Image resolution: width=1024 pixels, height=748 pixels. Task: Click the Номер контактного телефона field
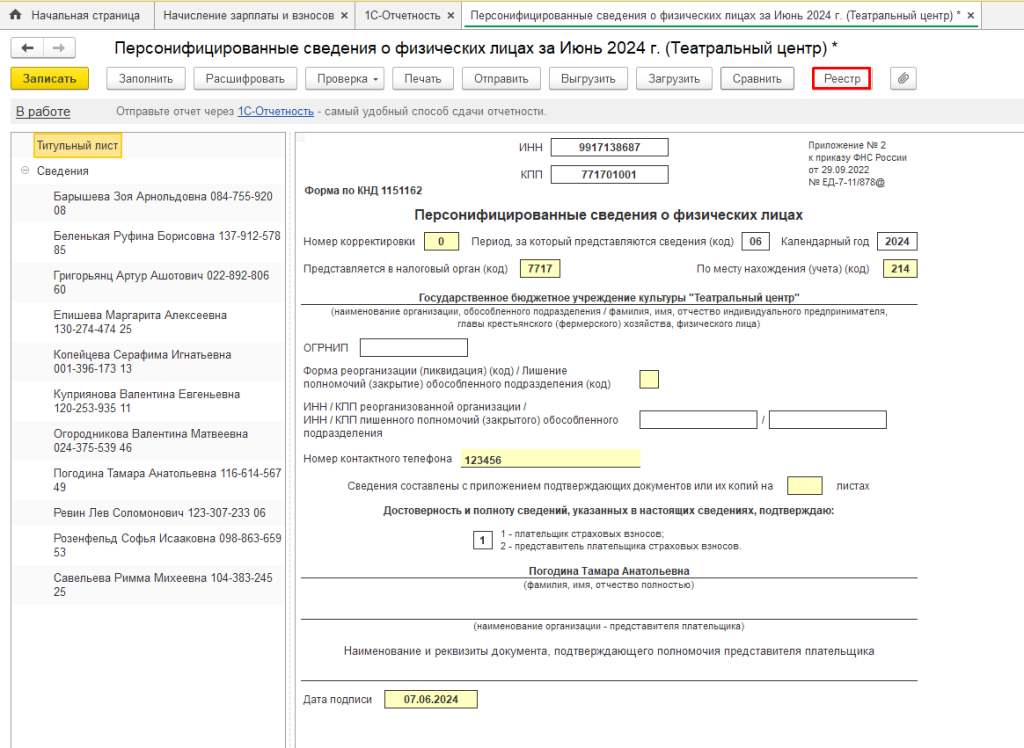tap(550, 459)
